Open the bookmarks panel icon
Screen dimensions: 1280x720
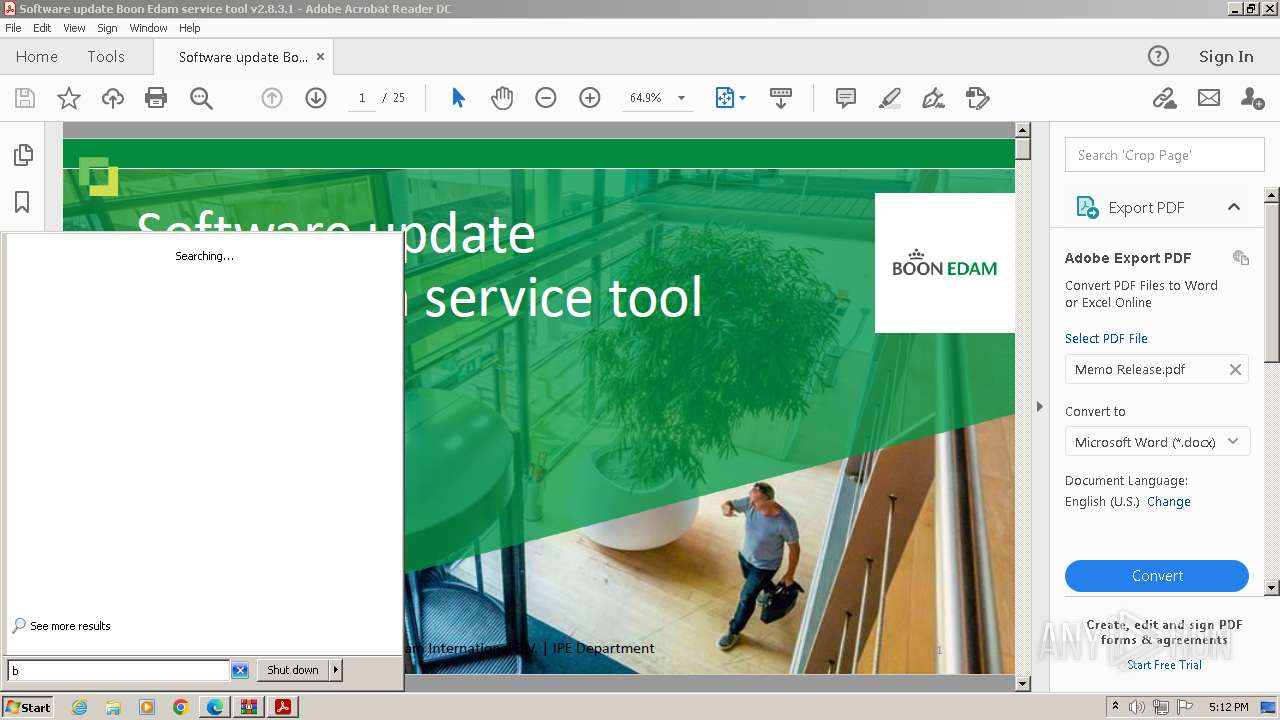coord(22,202)
